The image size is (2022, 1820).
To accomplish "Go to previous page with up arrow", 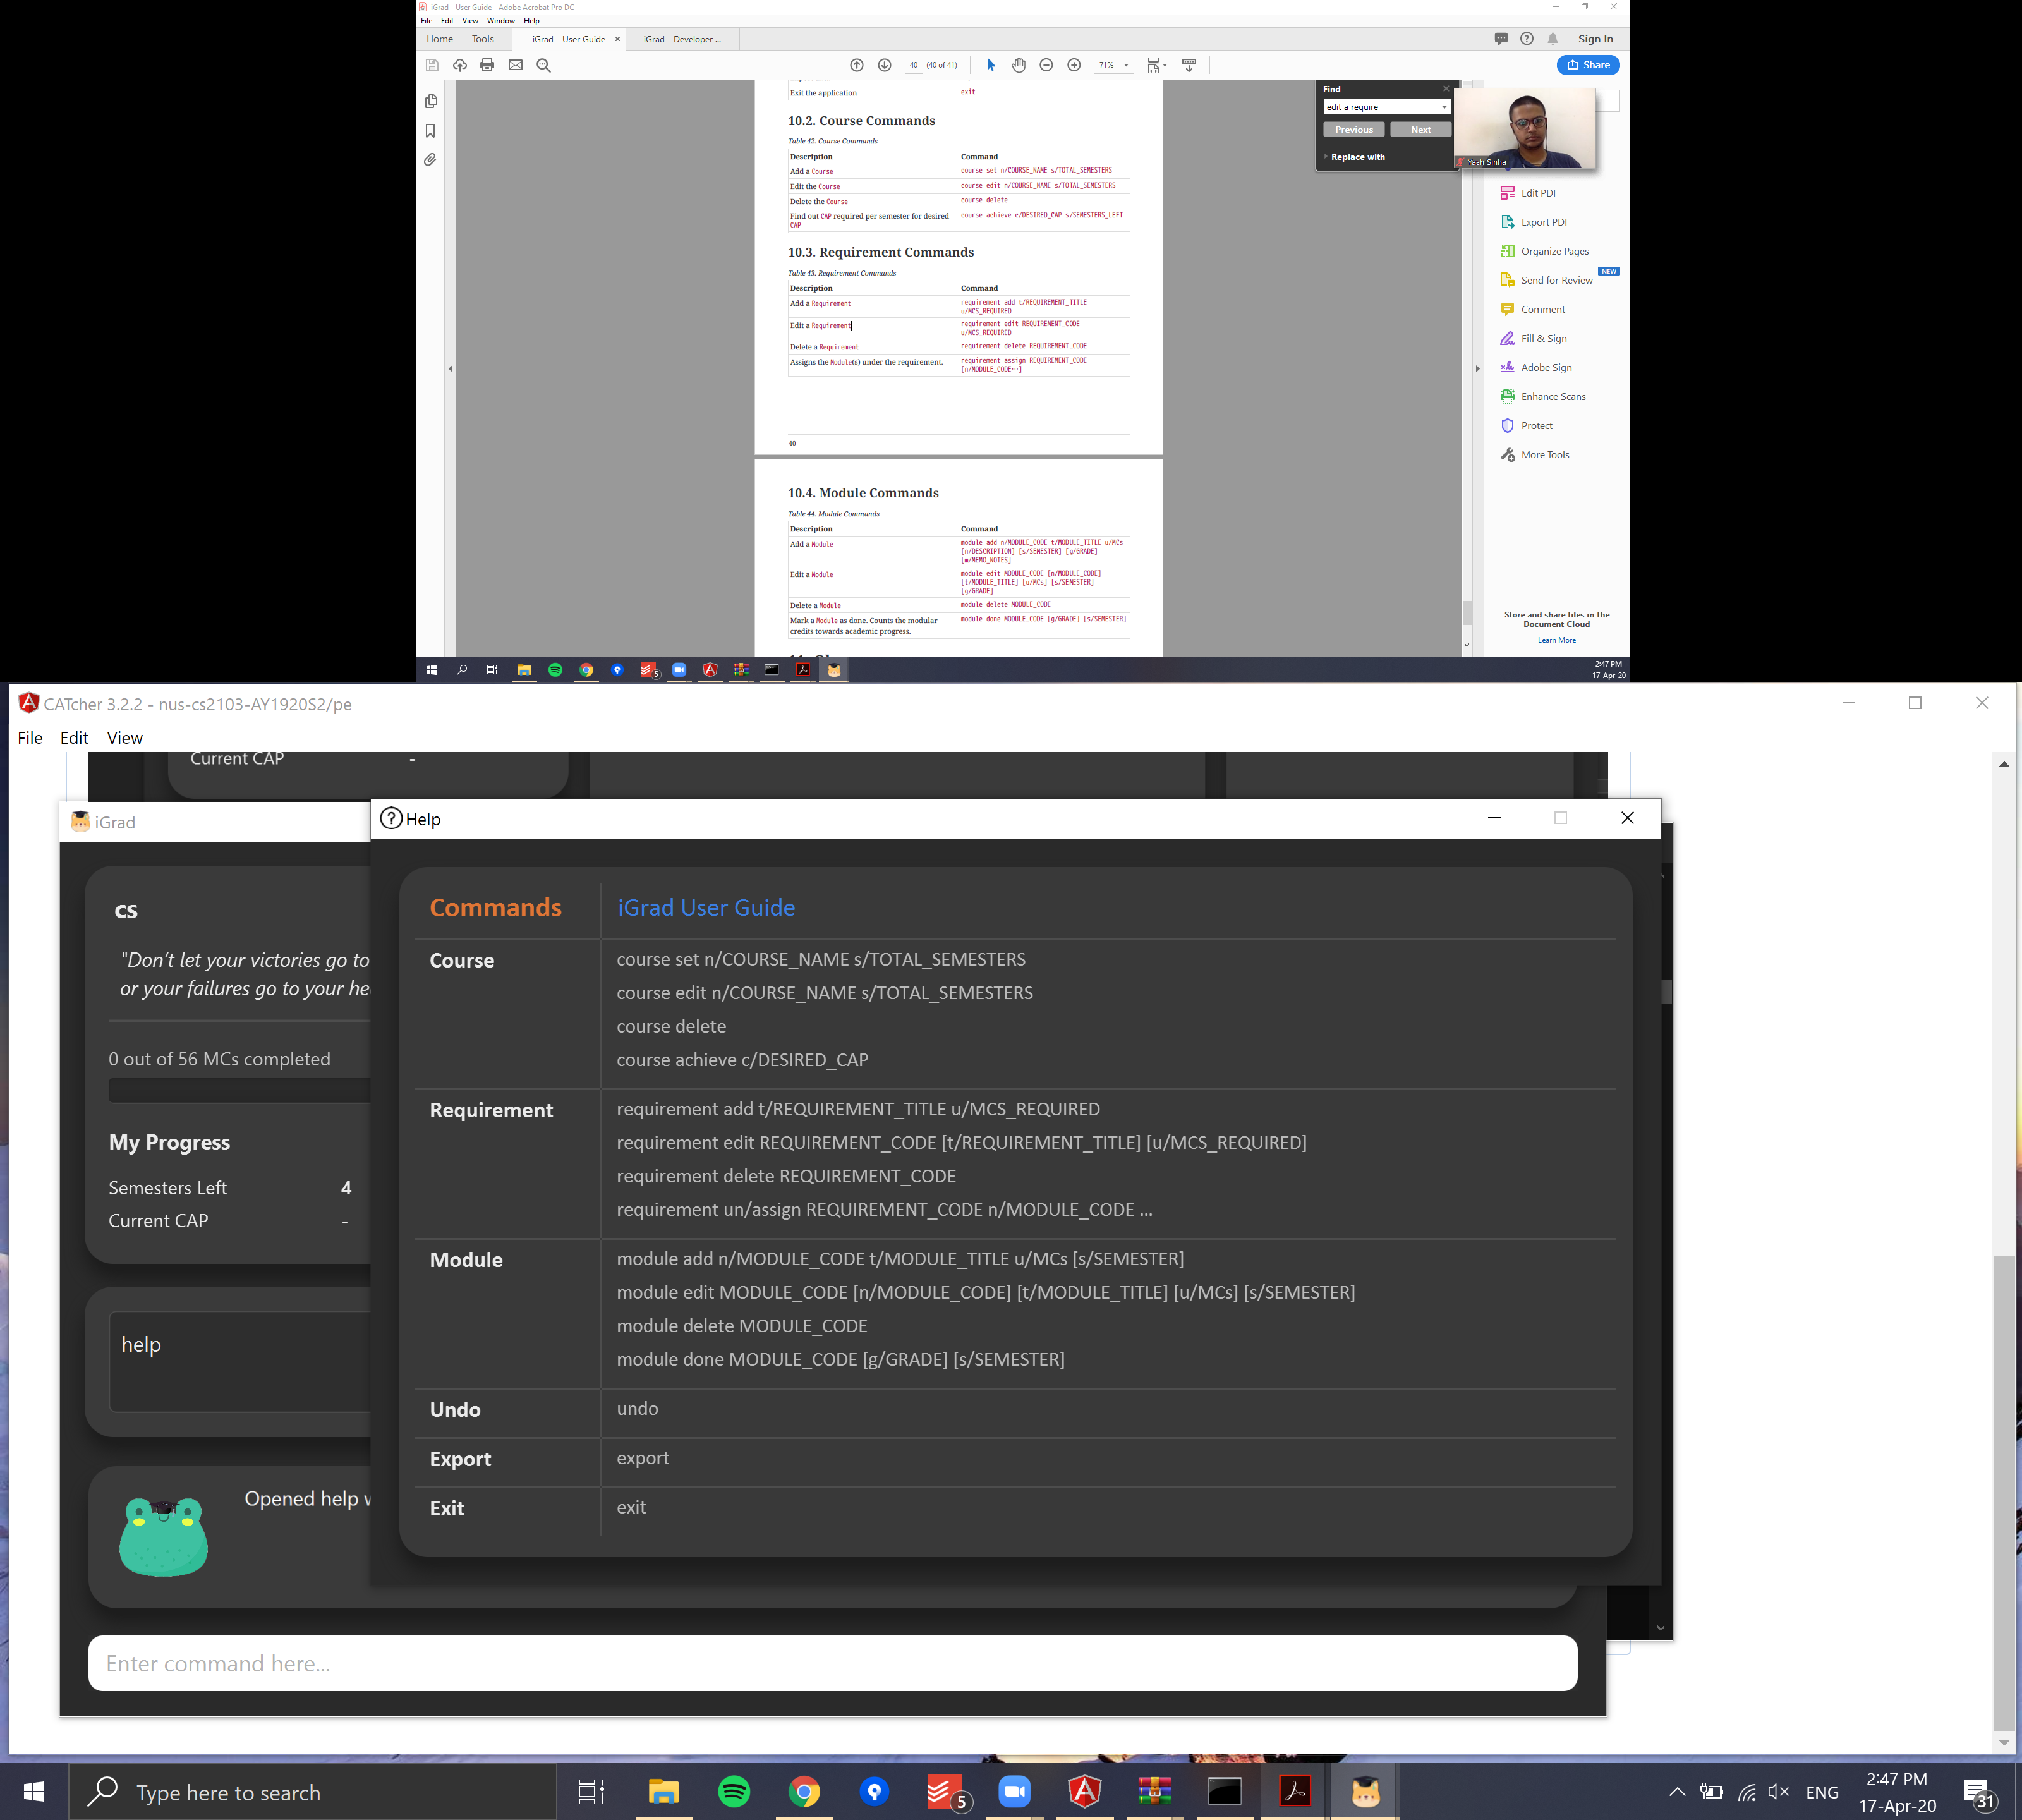I will pos(857,65).
